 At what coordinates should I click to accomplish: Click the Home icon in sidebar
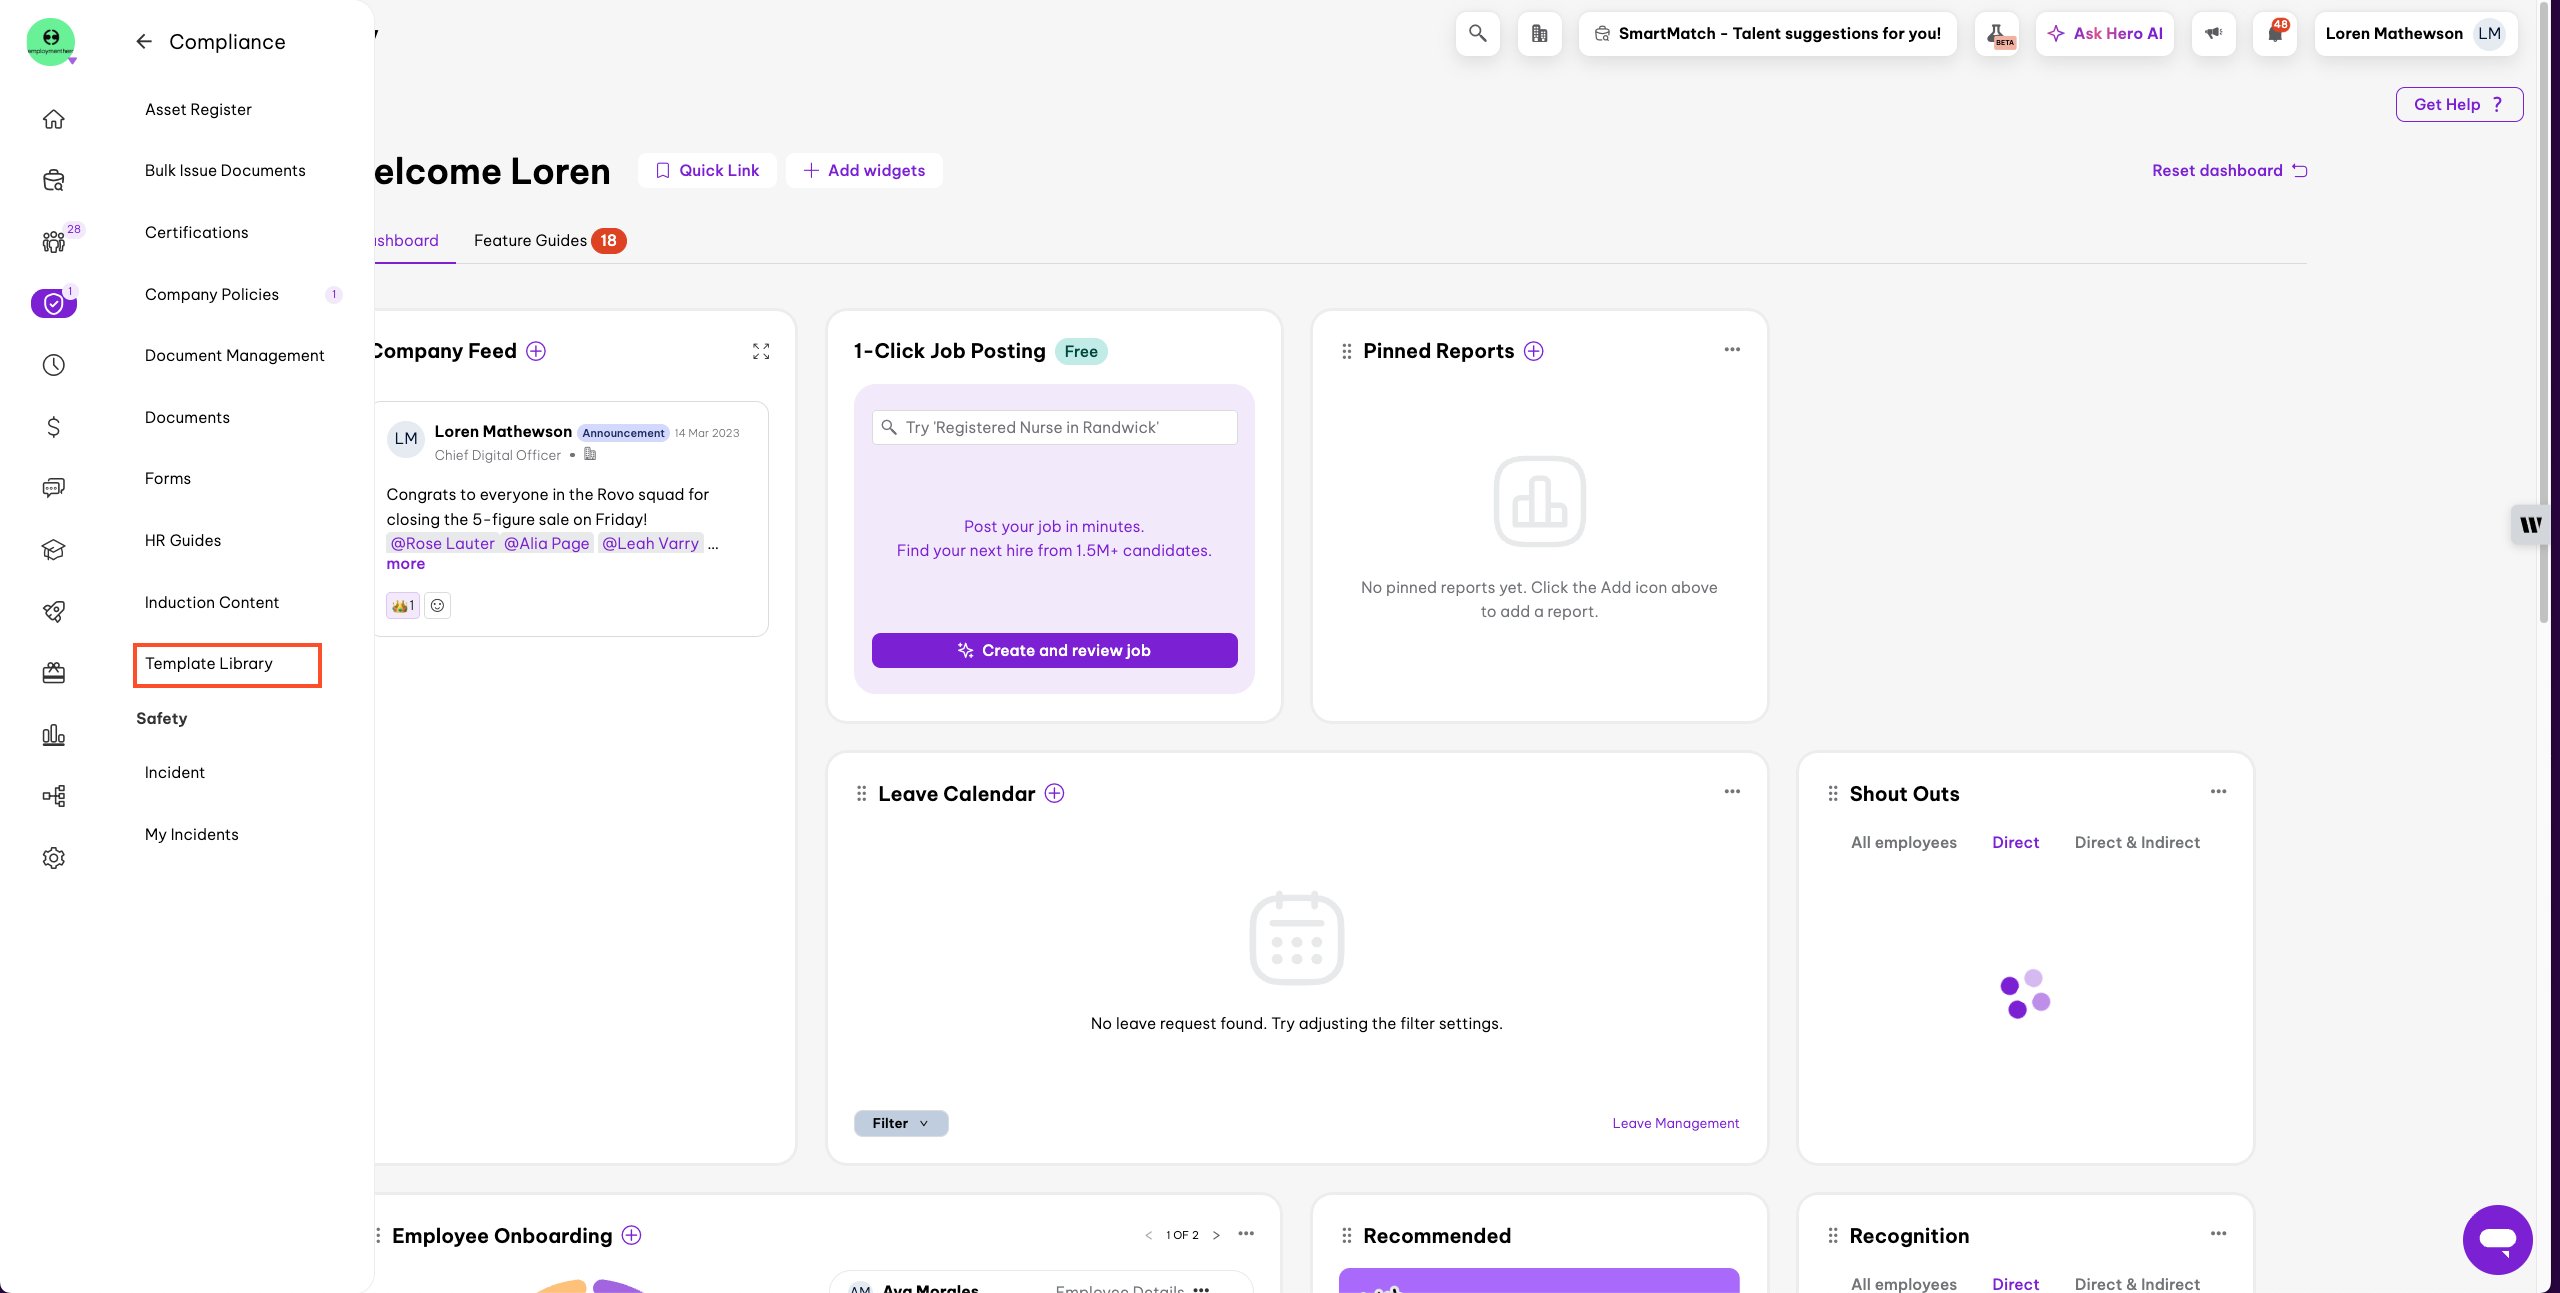[x=54, y=119]
